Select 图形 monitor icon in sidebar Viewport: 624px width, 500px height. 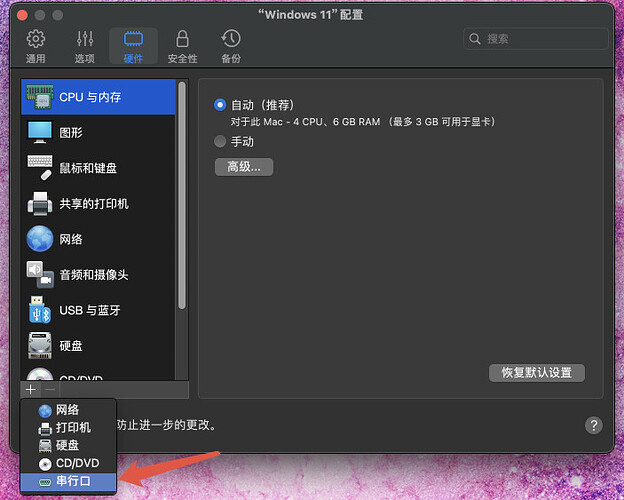point(98,133)
